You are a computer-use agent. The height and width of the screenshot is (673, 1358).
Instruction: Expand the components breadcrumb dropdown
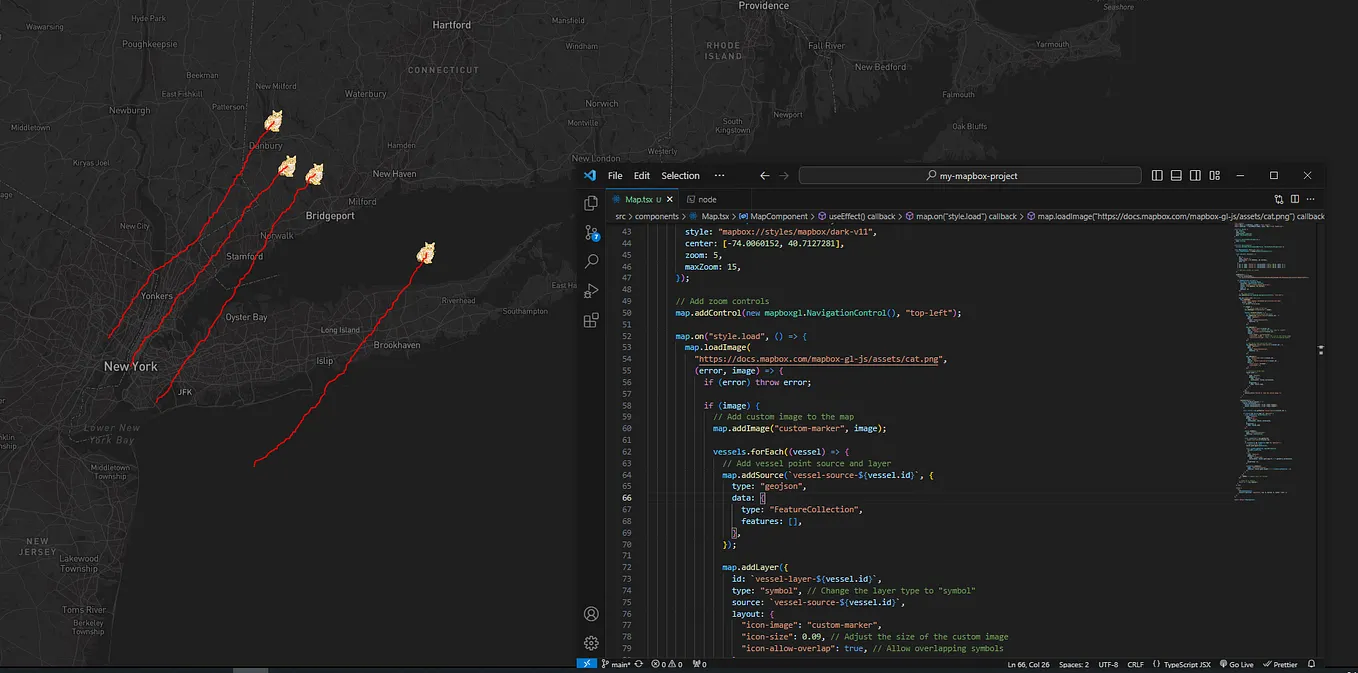(x=655, y=215)
